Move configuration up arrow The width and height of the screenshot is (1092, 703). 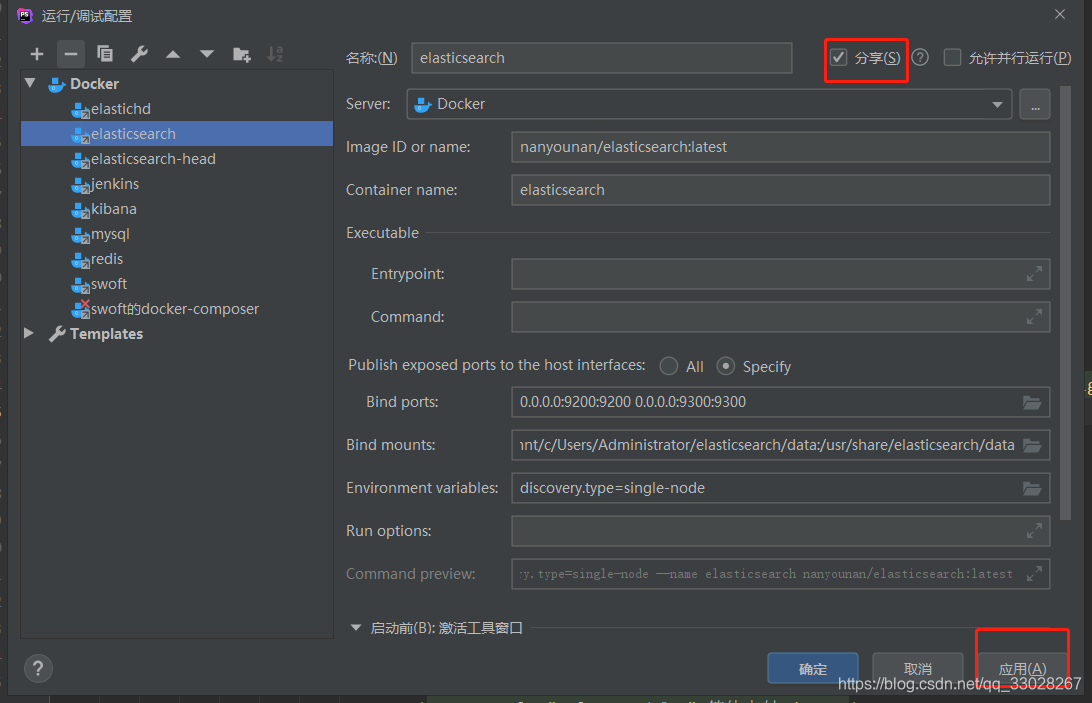[173, 54]
